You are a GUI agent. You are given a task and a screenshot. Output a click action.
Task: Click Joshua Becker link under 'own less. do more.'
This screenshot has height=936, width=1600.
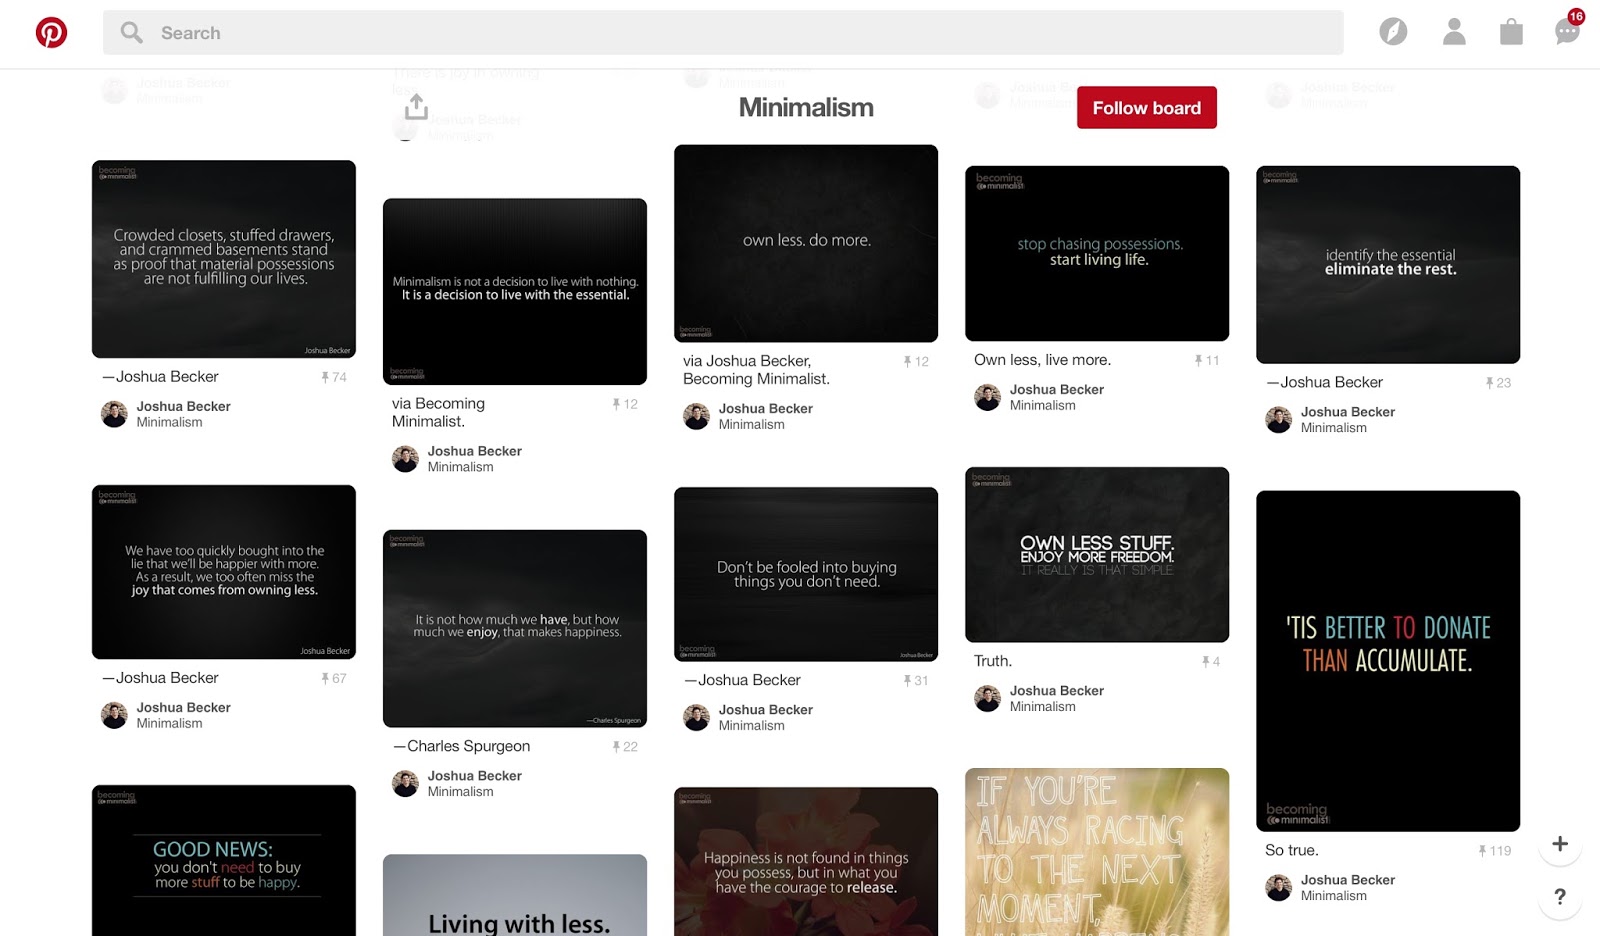coord(765,408)
